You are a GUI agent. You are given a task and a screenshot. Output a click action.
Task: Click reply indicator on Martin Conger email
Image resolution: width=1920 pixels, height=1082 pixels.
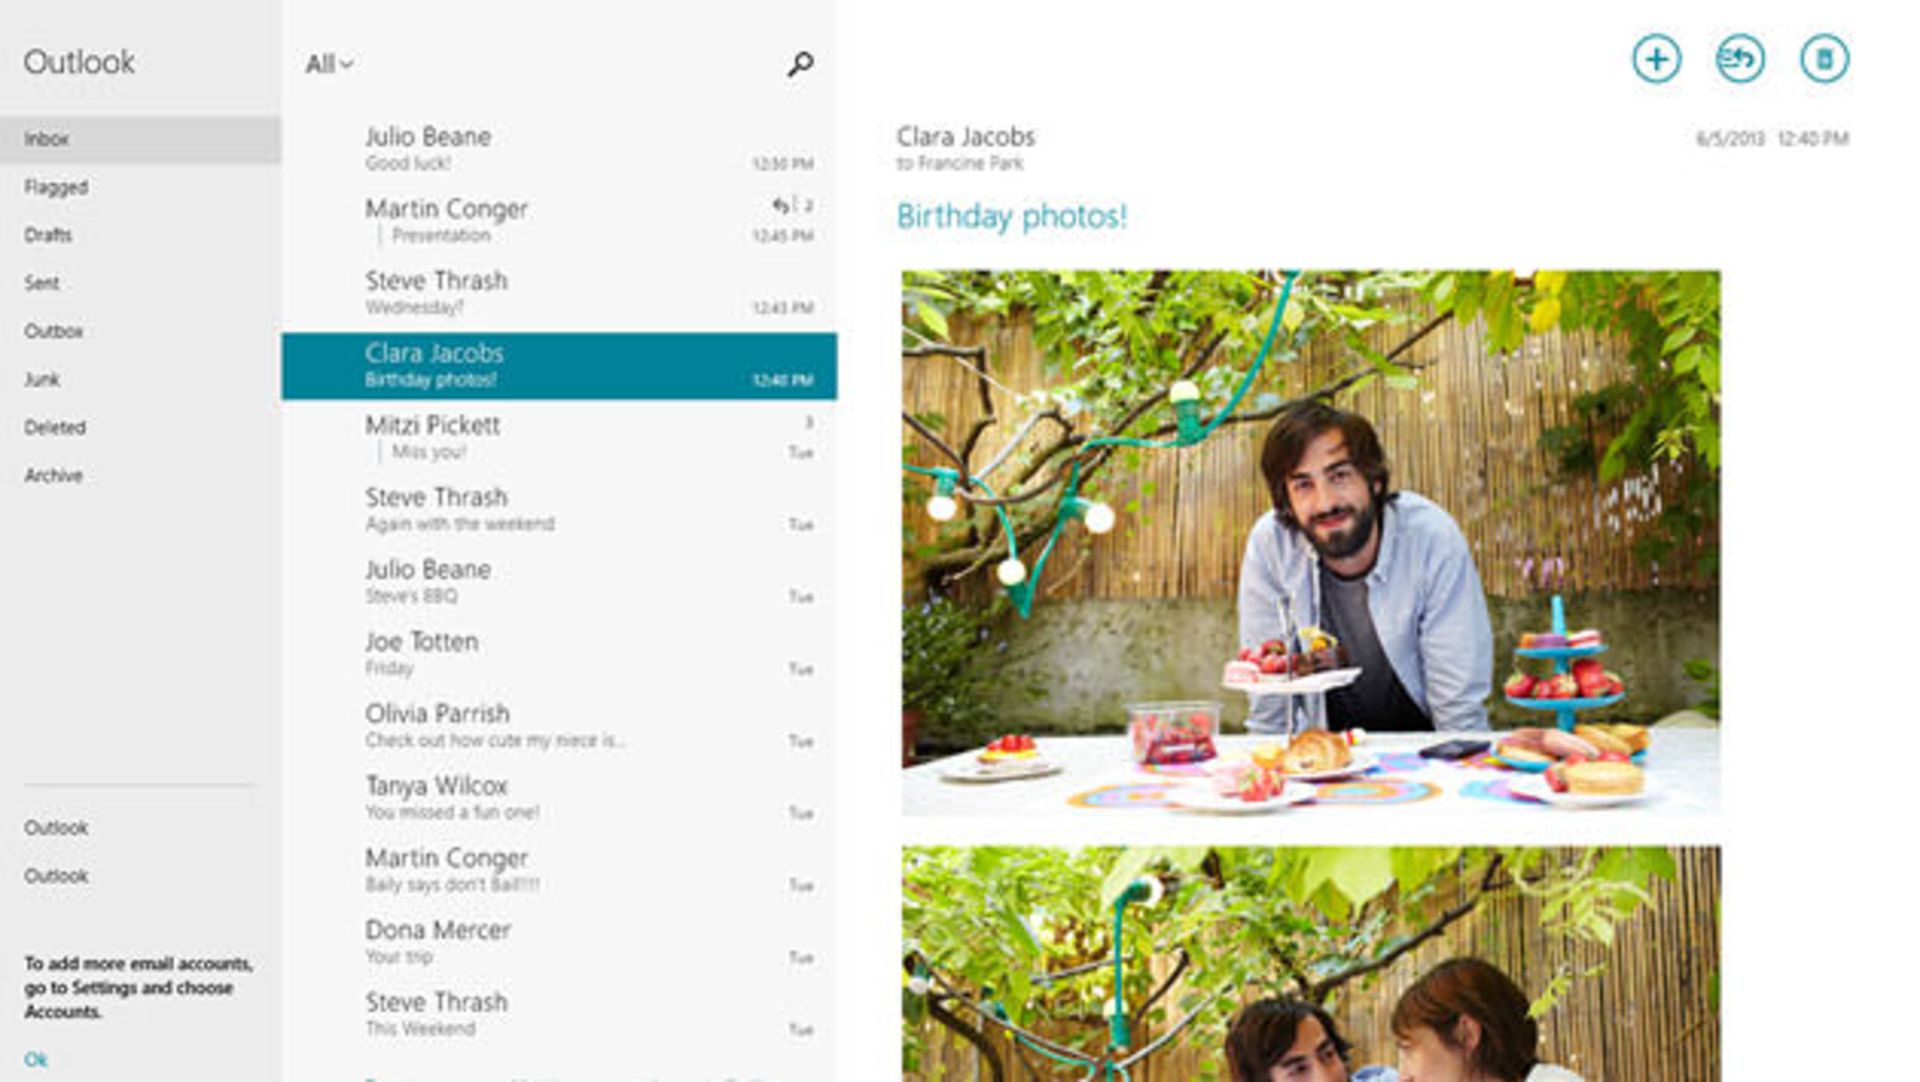coord(781,206)
